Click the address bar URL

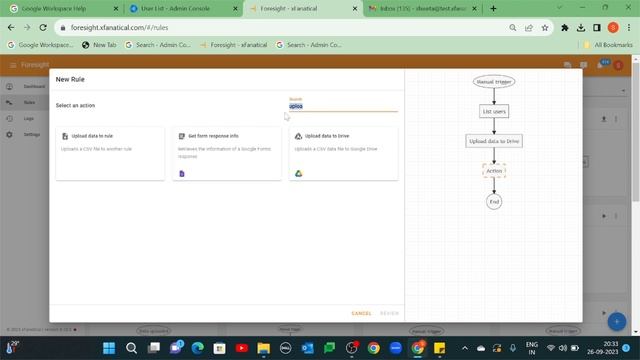tap(119, 28)
